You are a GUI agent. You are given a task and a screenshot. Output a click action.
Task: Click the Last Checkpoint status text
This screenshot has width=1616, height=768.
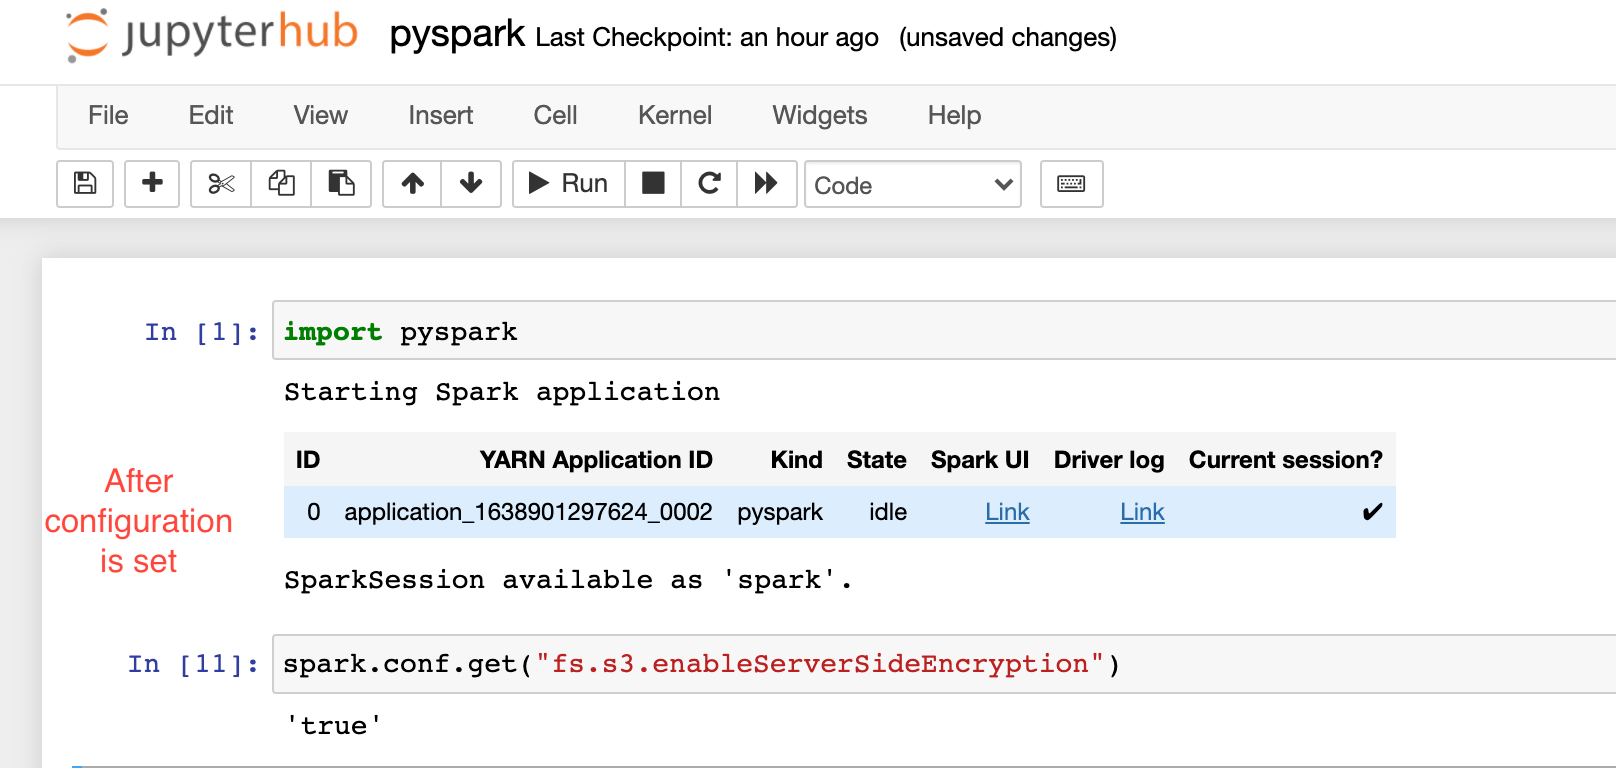pos(707,38)
